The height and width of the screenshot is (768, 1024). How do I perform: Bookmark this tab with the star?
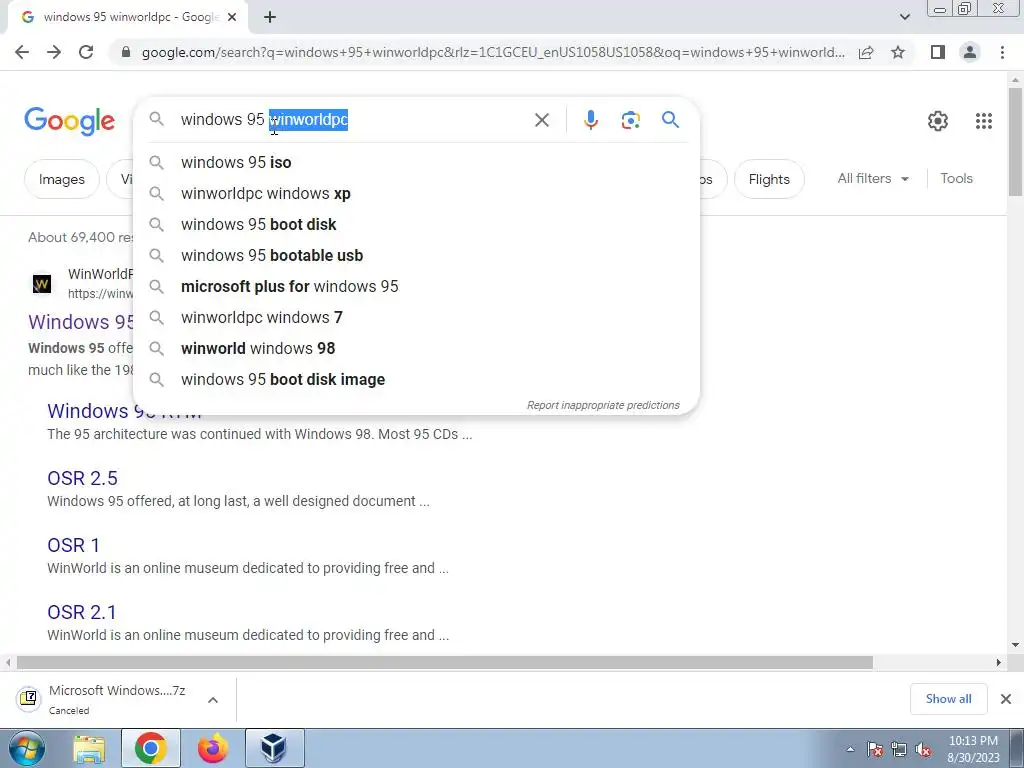pyautogui.click(x=898, y=52)
